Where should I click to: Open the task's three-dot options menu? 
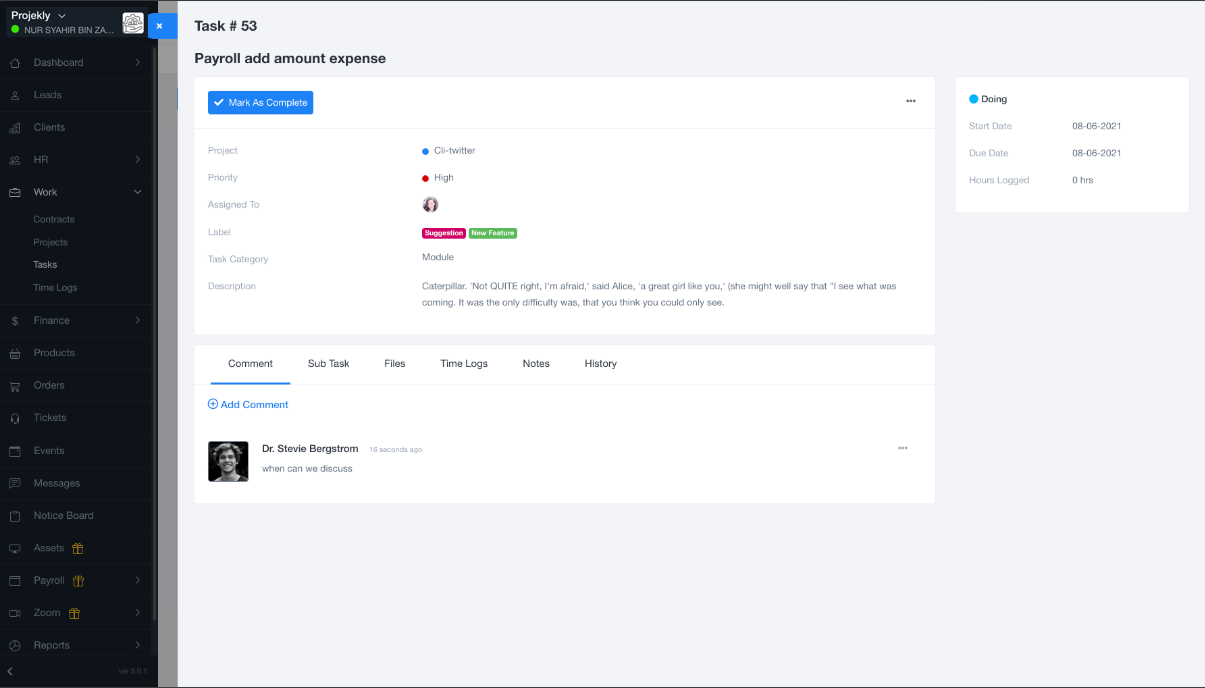[910, 101]
